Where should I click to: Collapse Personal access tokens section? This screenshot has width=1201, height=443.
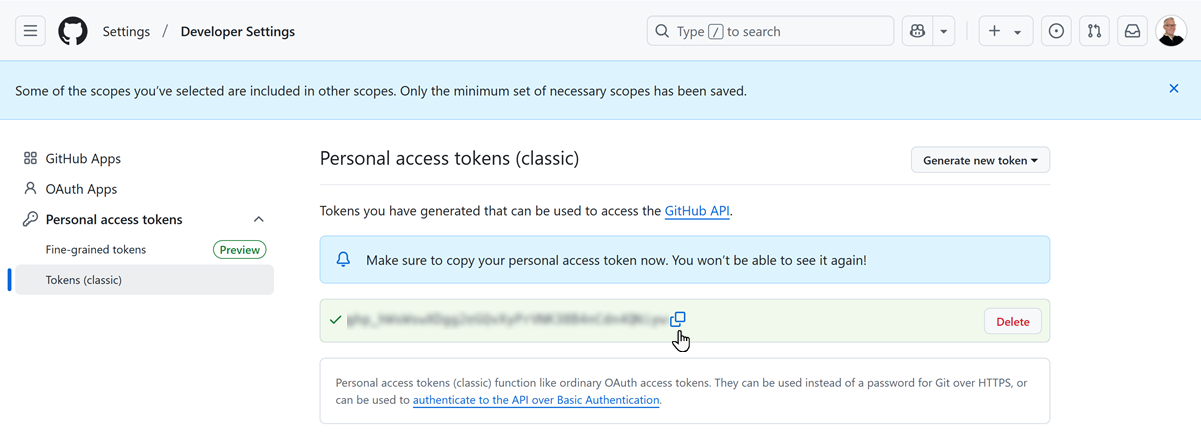point(258,219)
